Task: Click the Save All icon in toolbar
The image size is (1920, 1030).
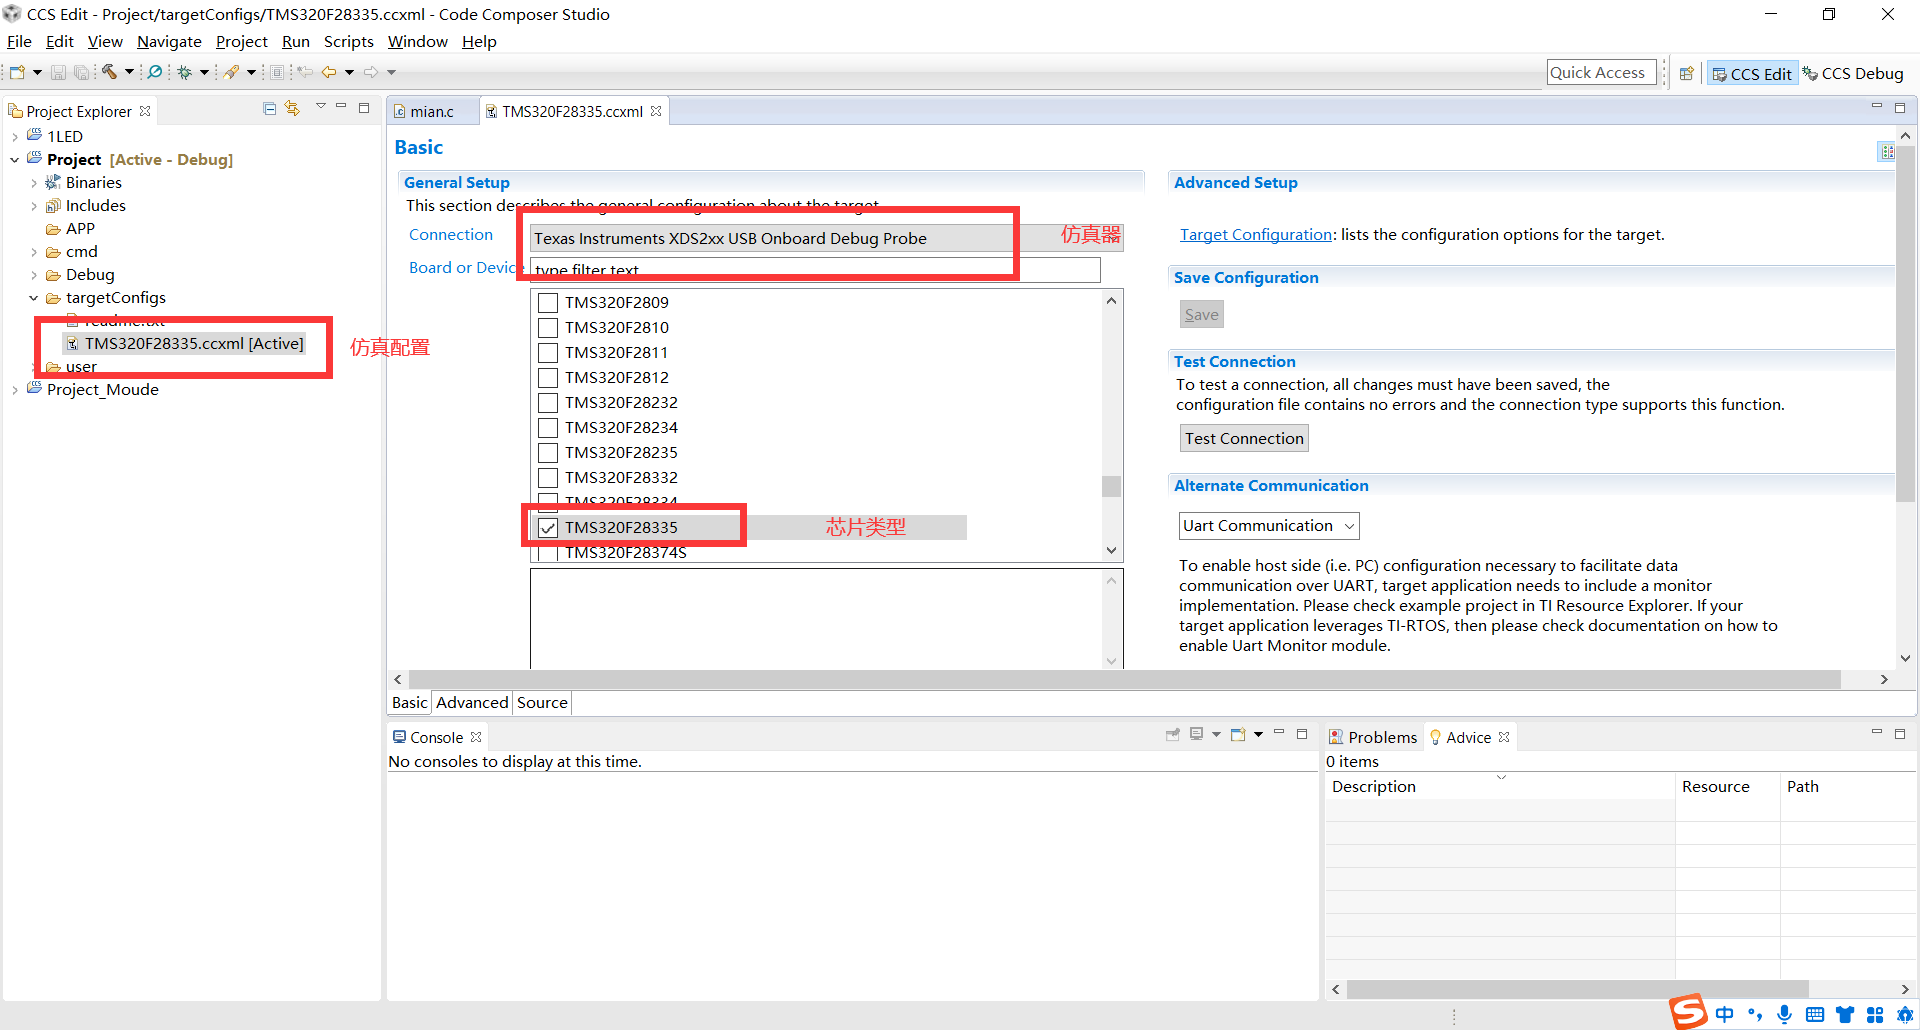Action: (x=81, y=72)
